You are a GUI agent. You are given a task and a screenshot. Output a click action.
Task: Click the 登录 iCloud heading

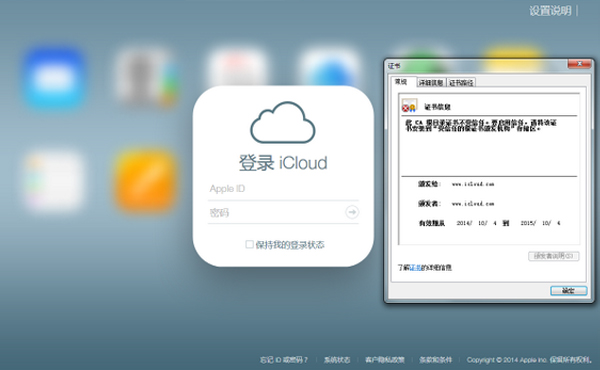283,163
